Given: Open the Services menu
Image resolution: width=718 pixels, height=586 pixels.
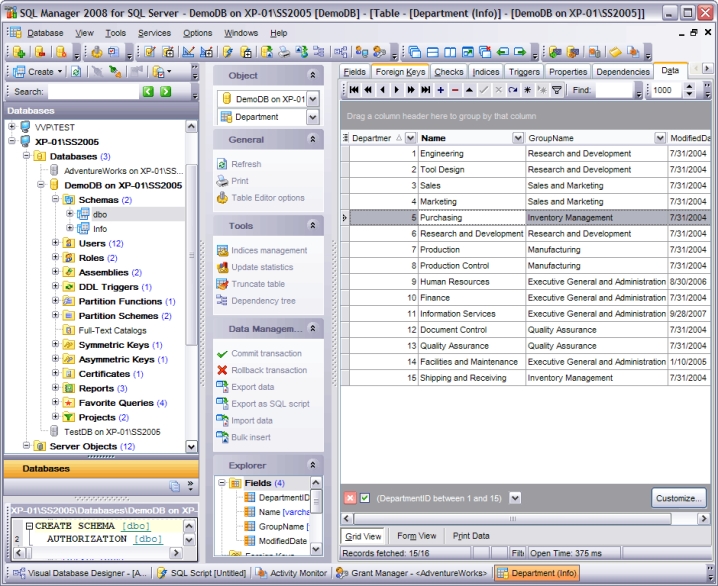Looking at the screenshot, I should pyautogui.click(x=154, y=33).
